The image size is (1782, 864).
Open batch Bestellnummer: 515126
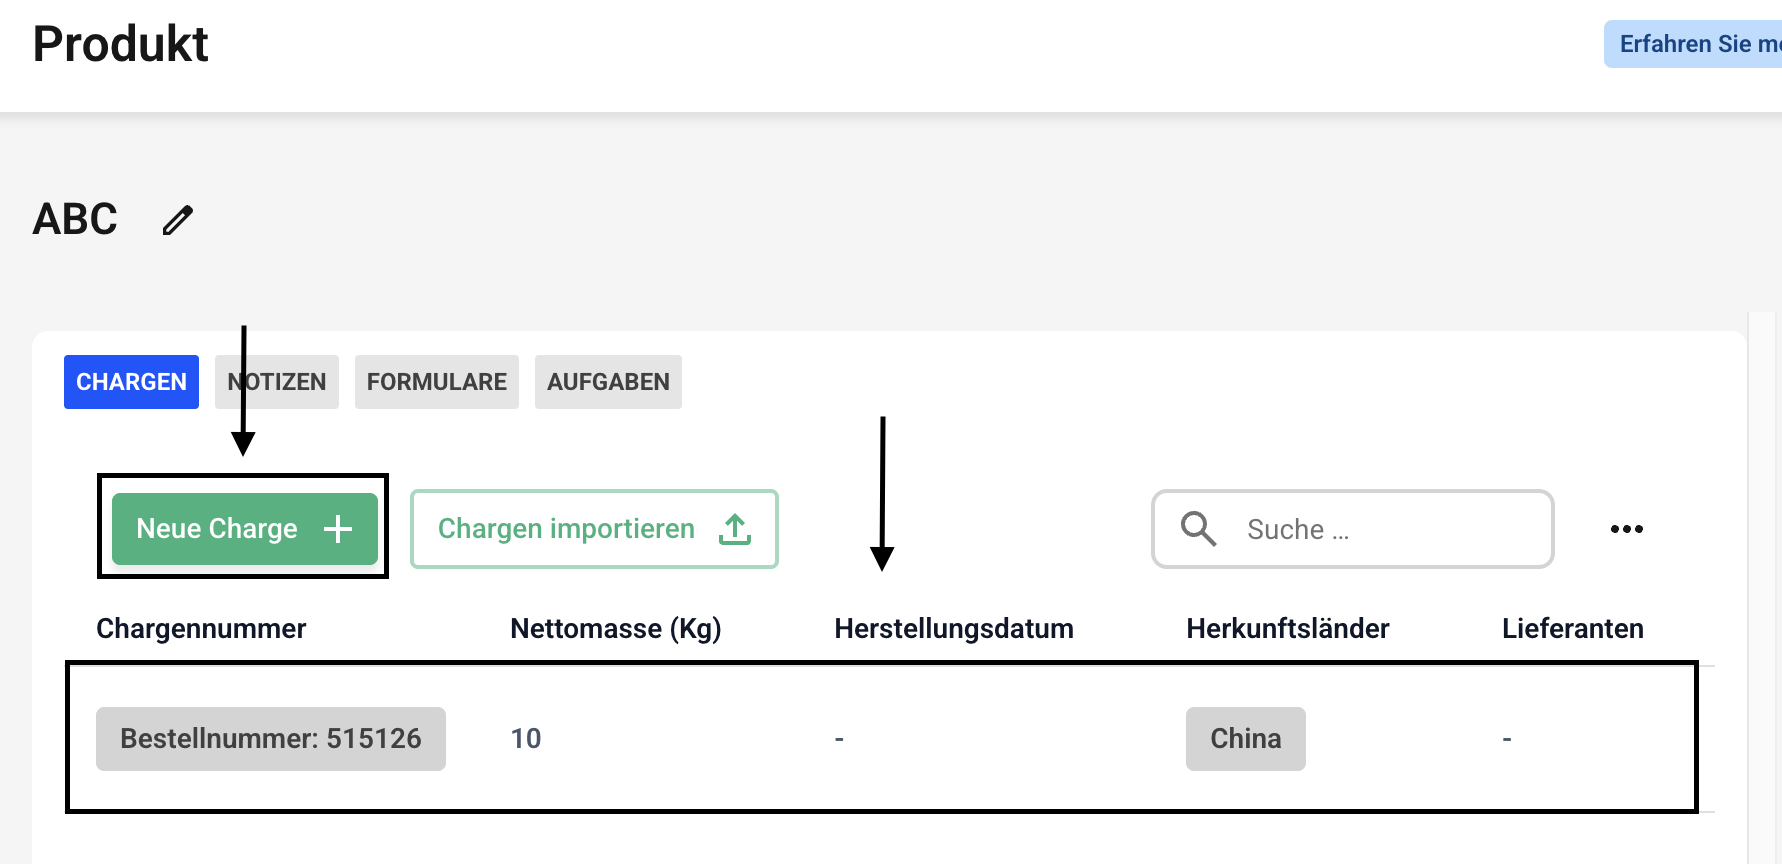(x=270, y=739)
